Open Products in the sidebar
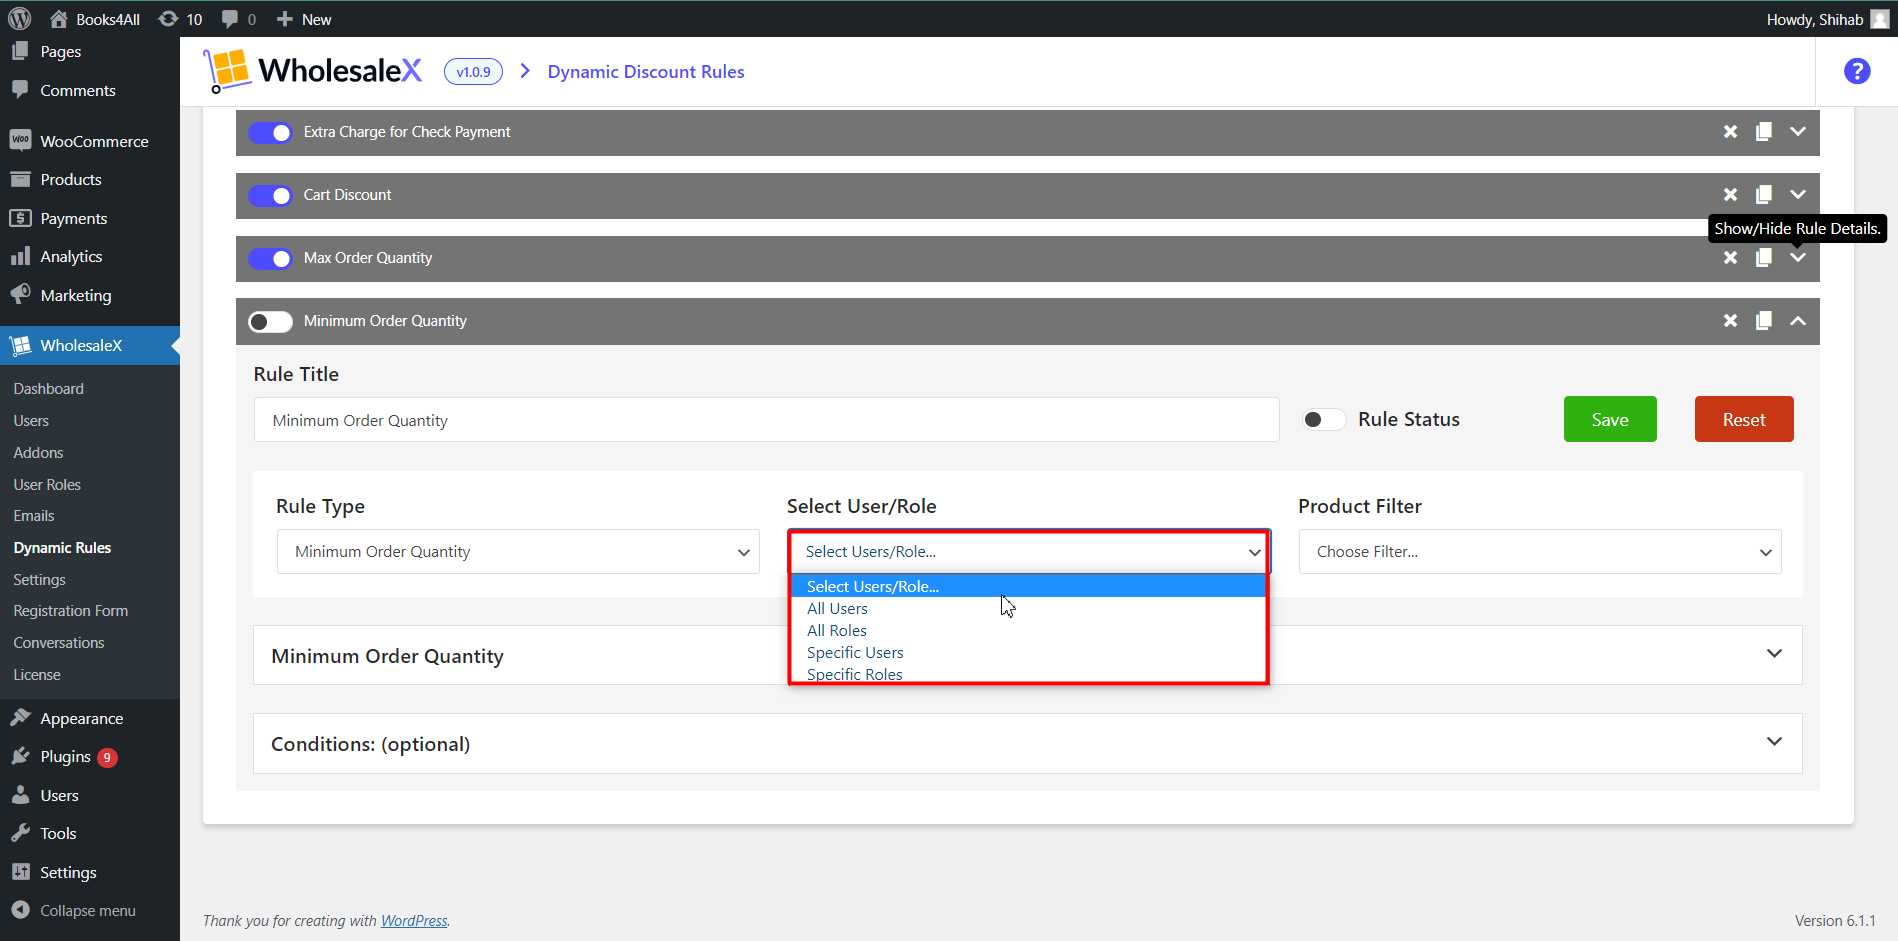This screenshot has width=1898, height=941. 90,180
